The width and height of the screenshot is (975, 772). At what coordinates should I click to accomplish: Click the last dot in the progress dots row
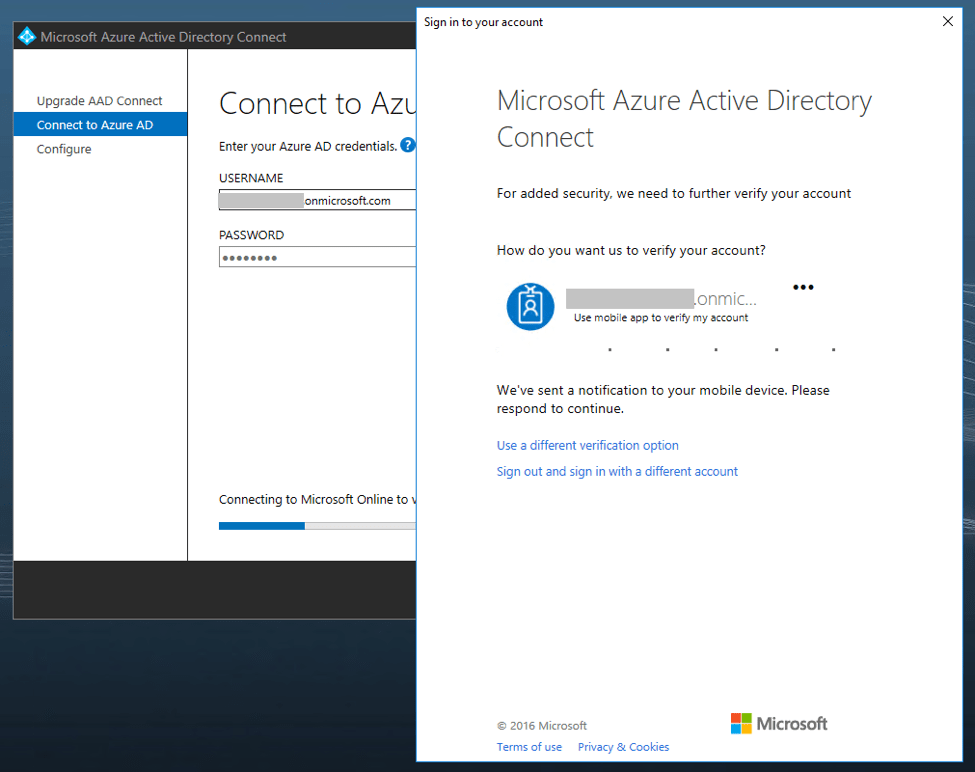[833, 351]
